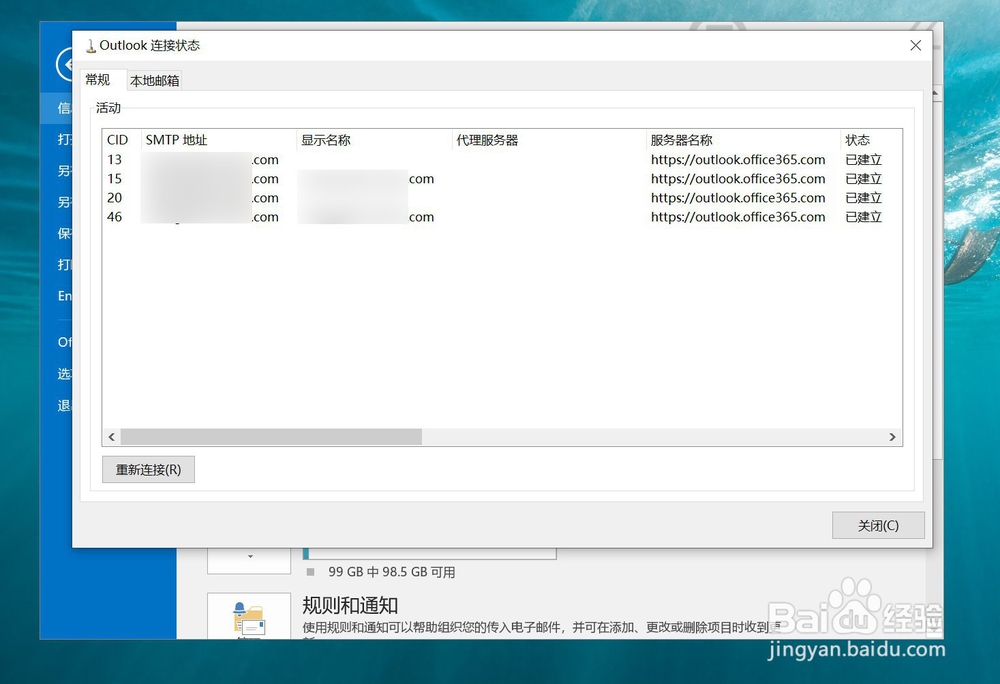Select connection row with CID 15
The width and height of the screenshot is (1000, 684).
[502, 178]
